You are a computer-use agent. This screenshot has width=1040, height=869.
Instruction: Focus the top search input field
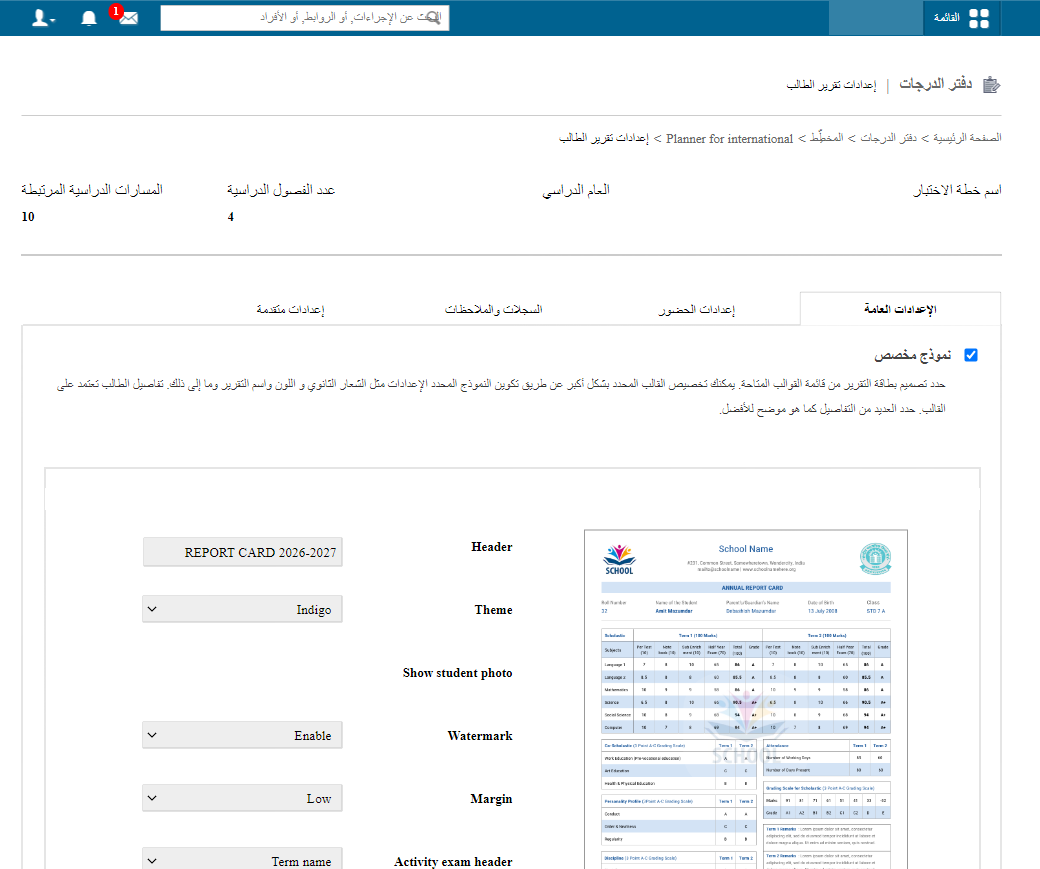coord(304,18)
